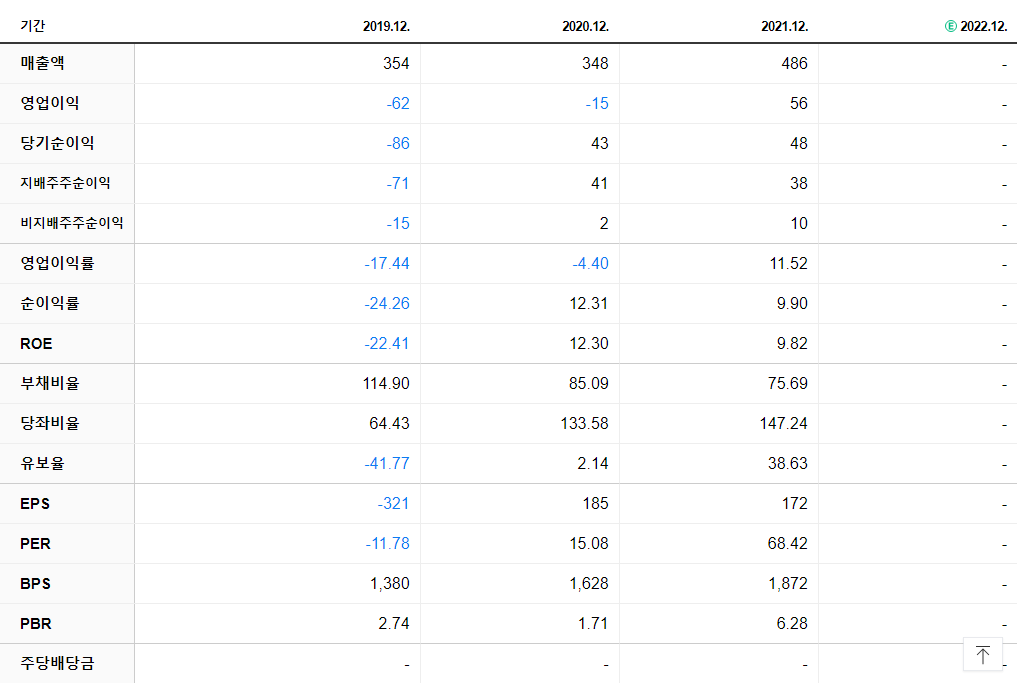This screenshot has width=1017, height=683.
Task: Click the 2019 ROE value -22.41
Action: [x=387, y=344]
